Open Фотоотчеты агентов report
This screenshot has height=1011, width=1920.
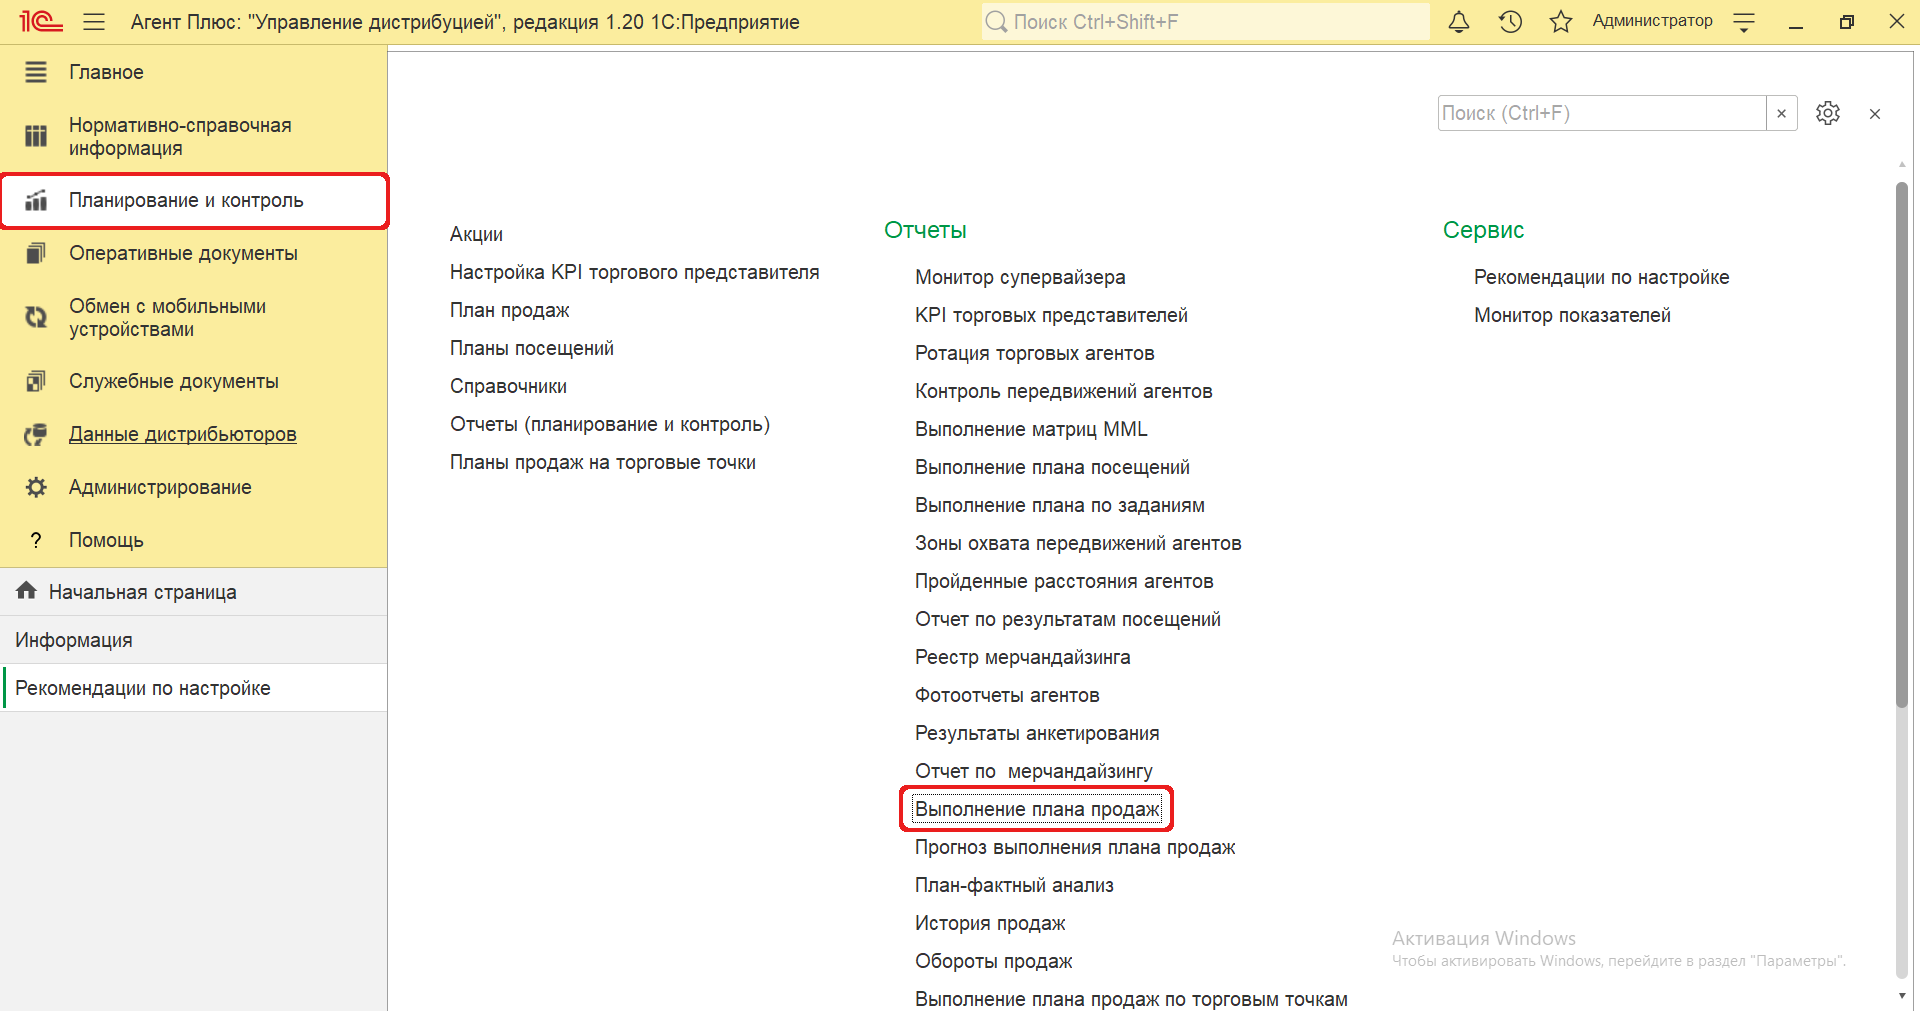(1007, 695)
